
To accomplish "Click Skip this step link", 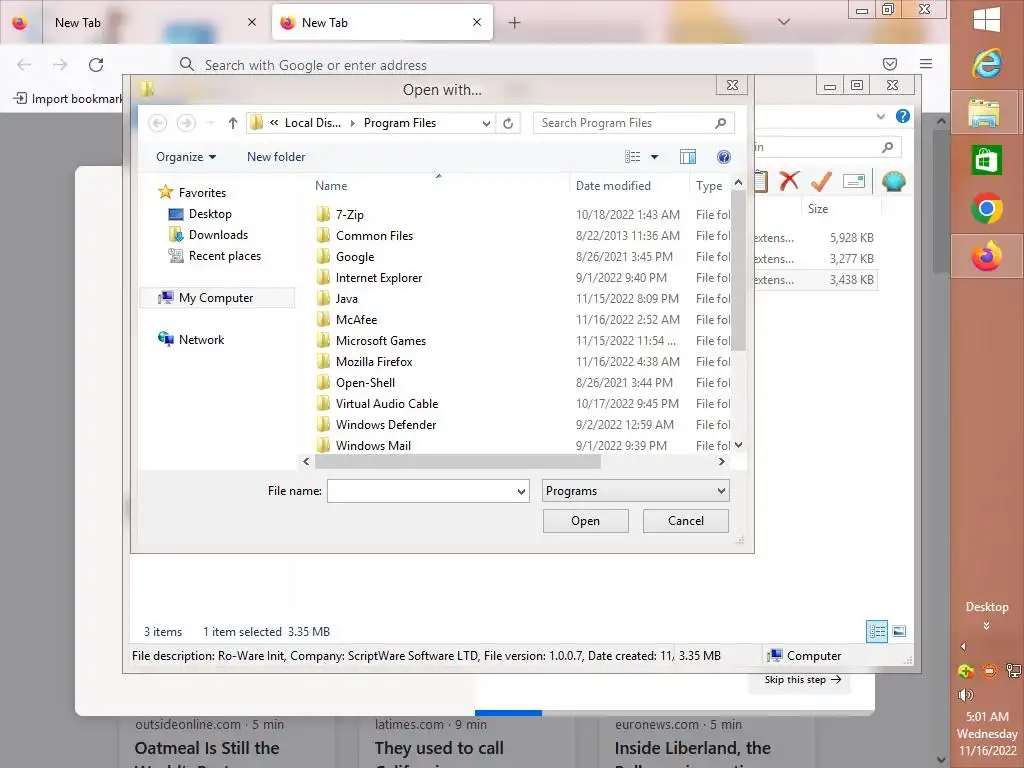I will pos(803,680).
